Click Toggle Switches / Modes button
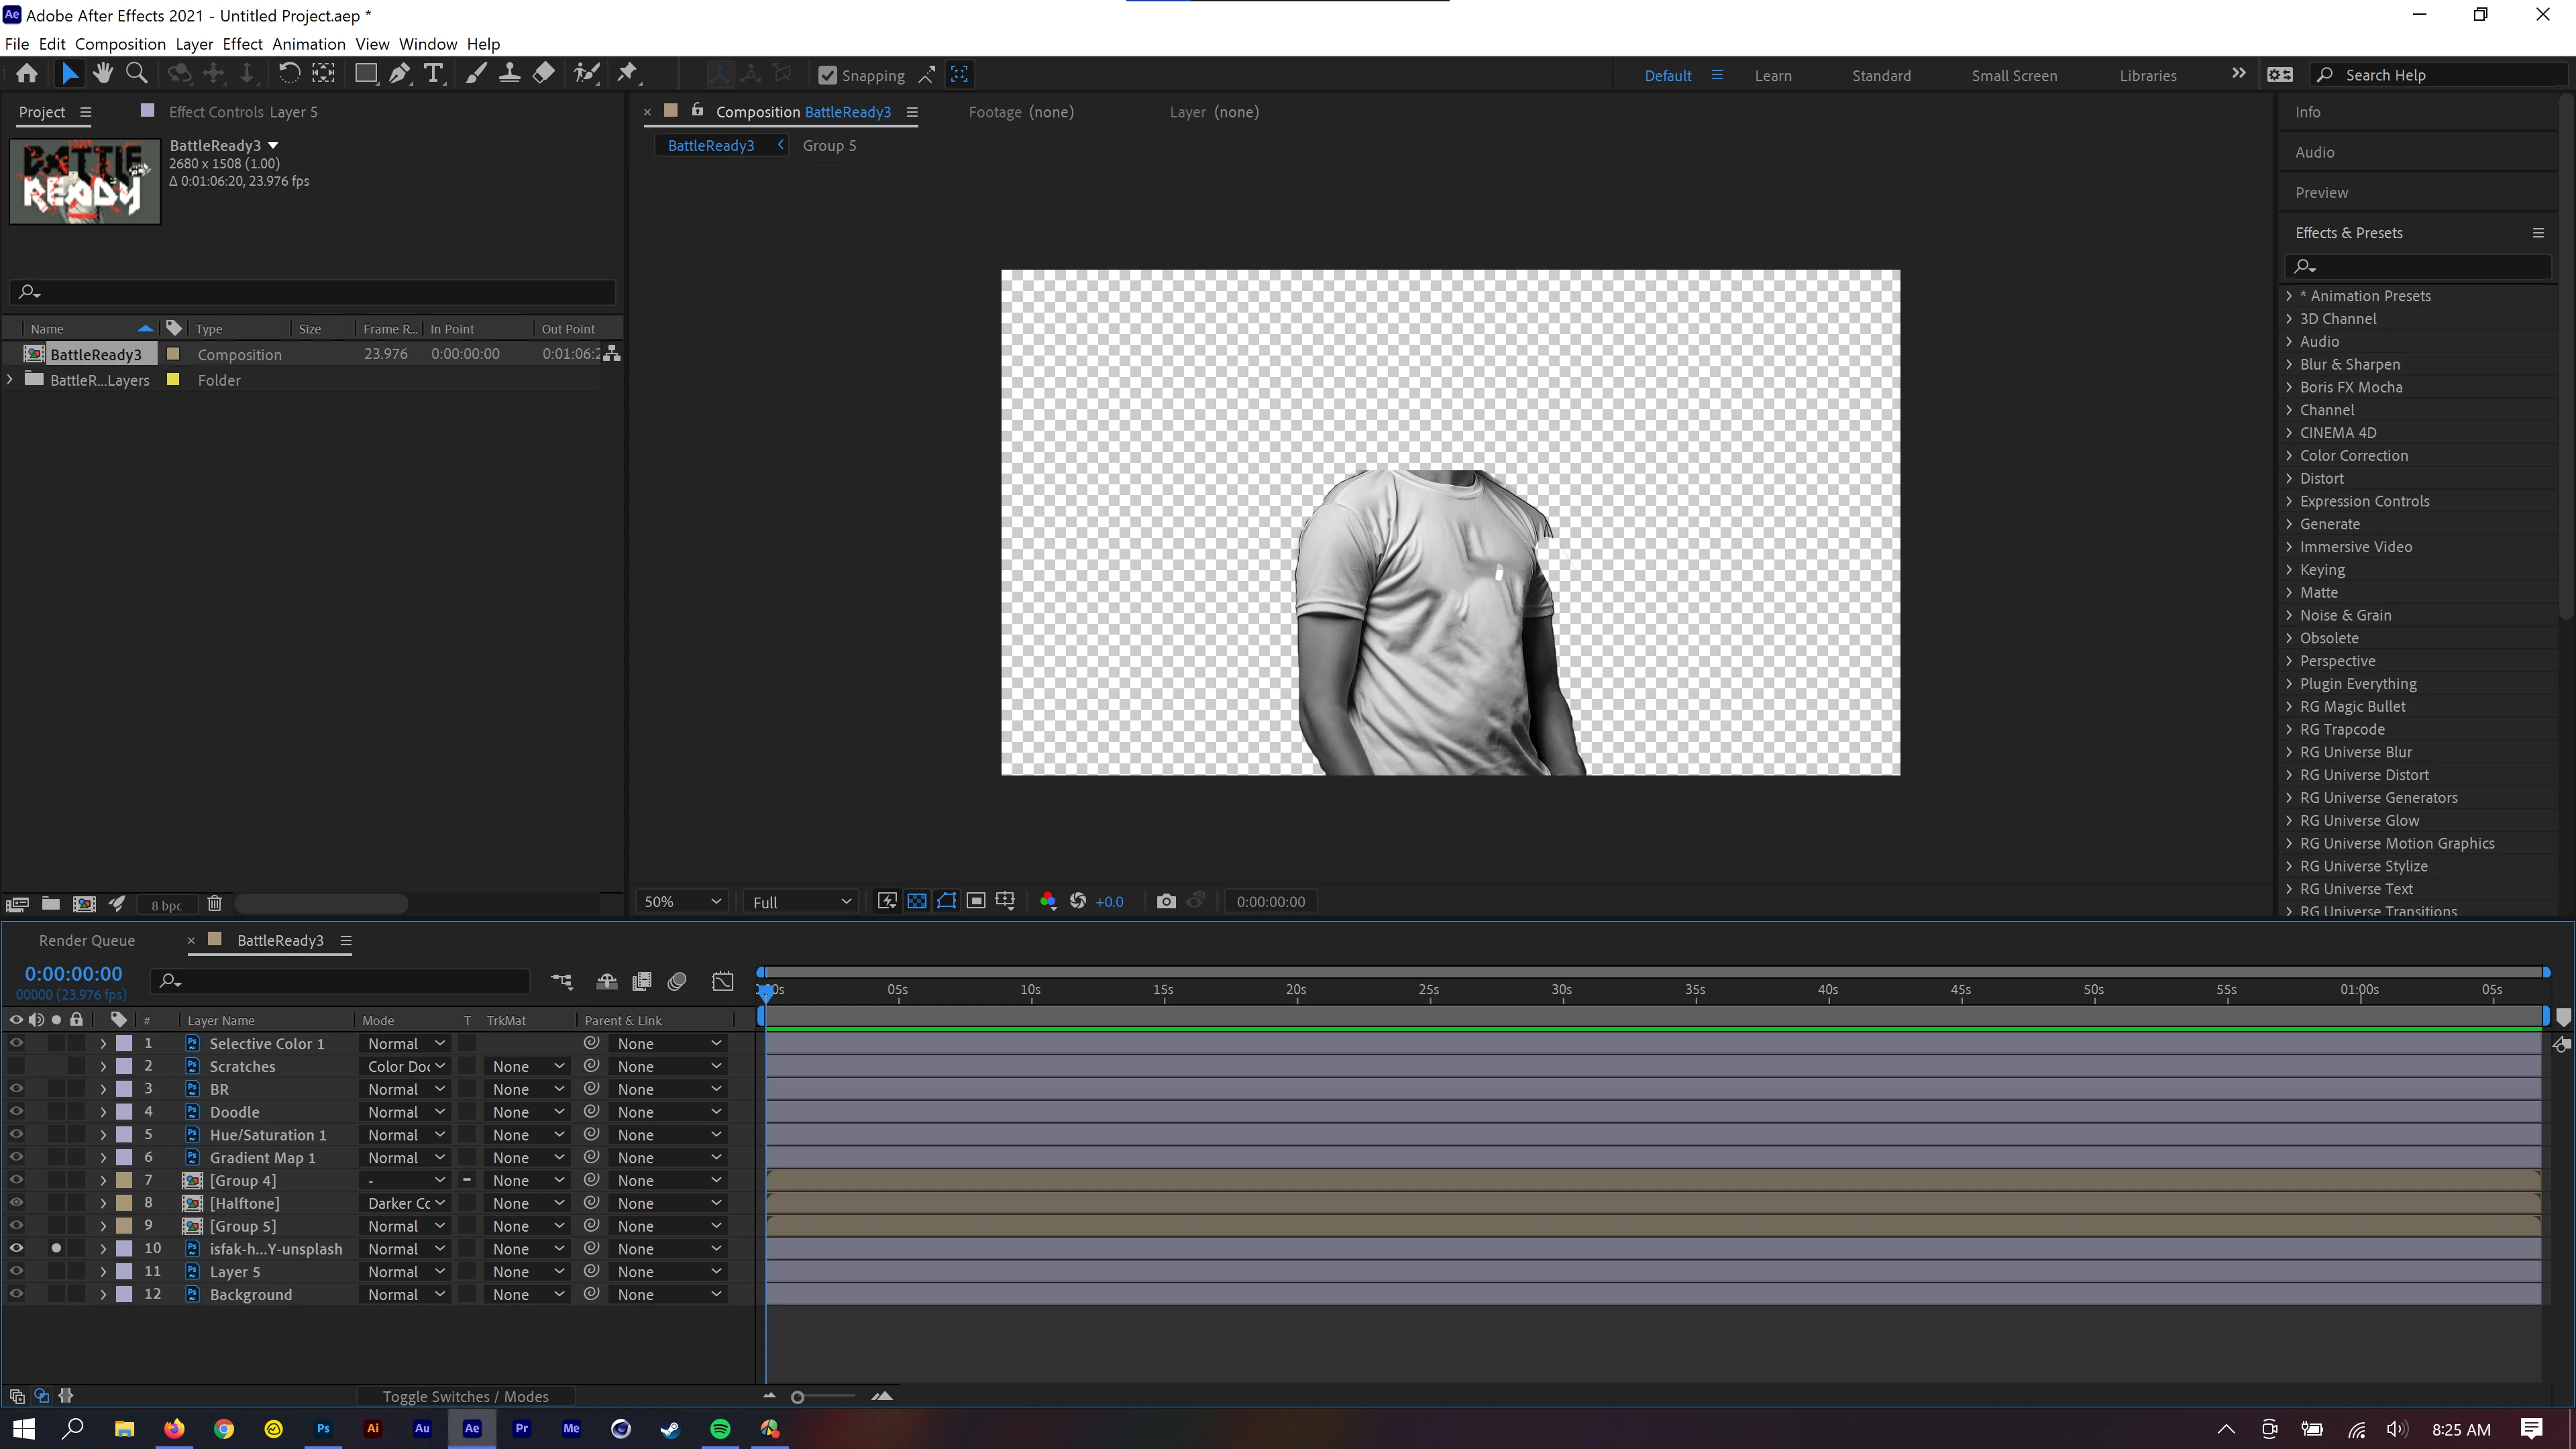This screenshot has height=1449, width=2576. [x=465, y=1396]
